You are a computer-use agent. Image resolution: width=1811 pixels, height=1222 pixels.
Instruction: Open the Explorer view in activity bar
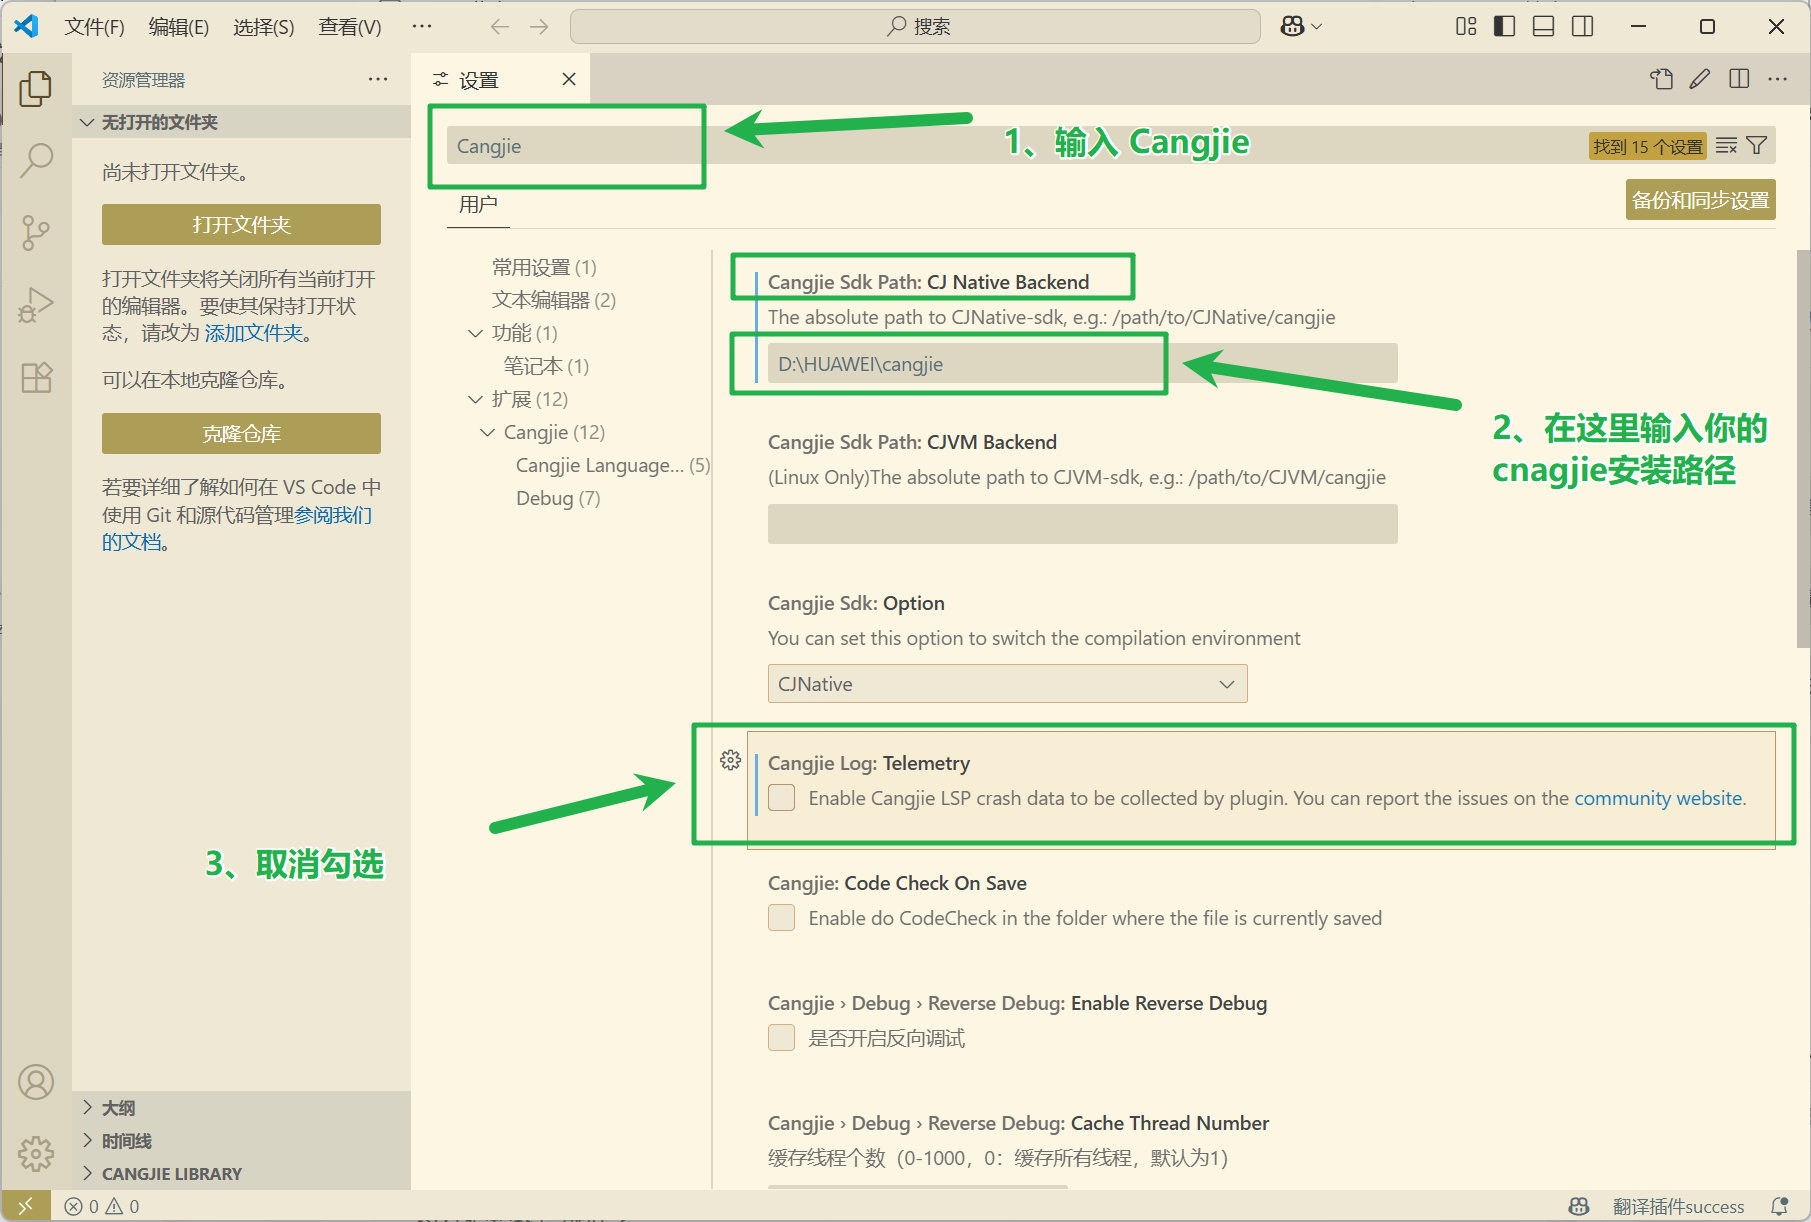click(36, 89)
